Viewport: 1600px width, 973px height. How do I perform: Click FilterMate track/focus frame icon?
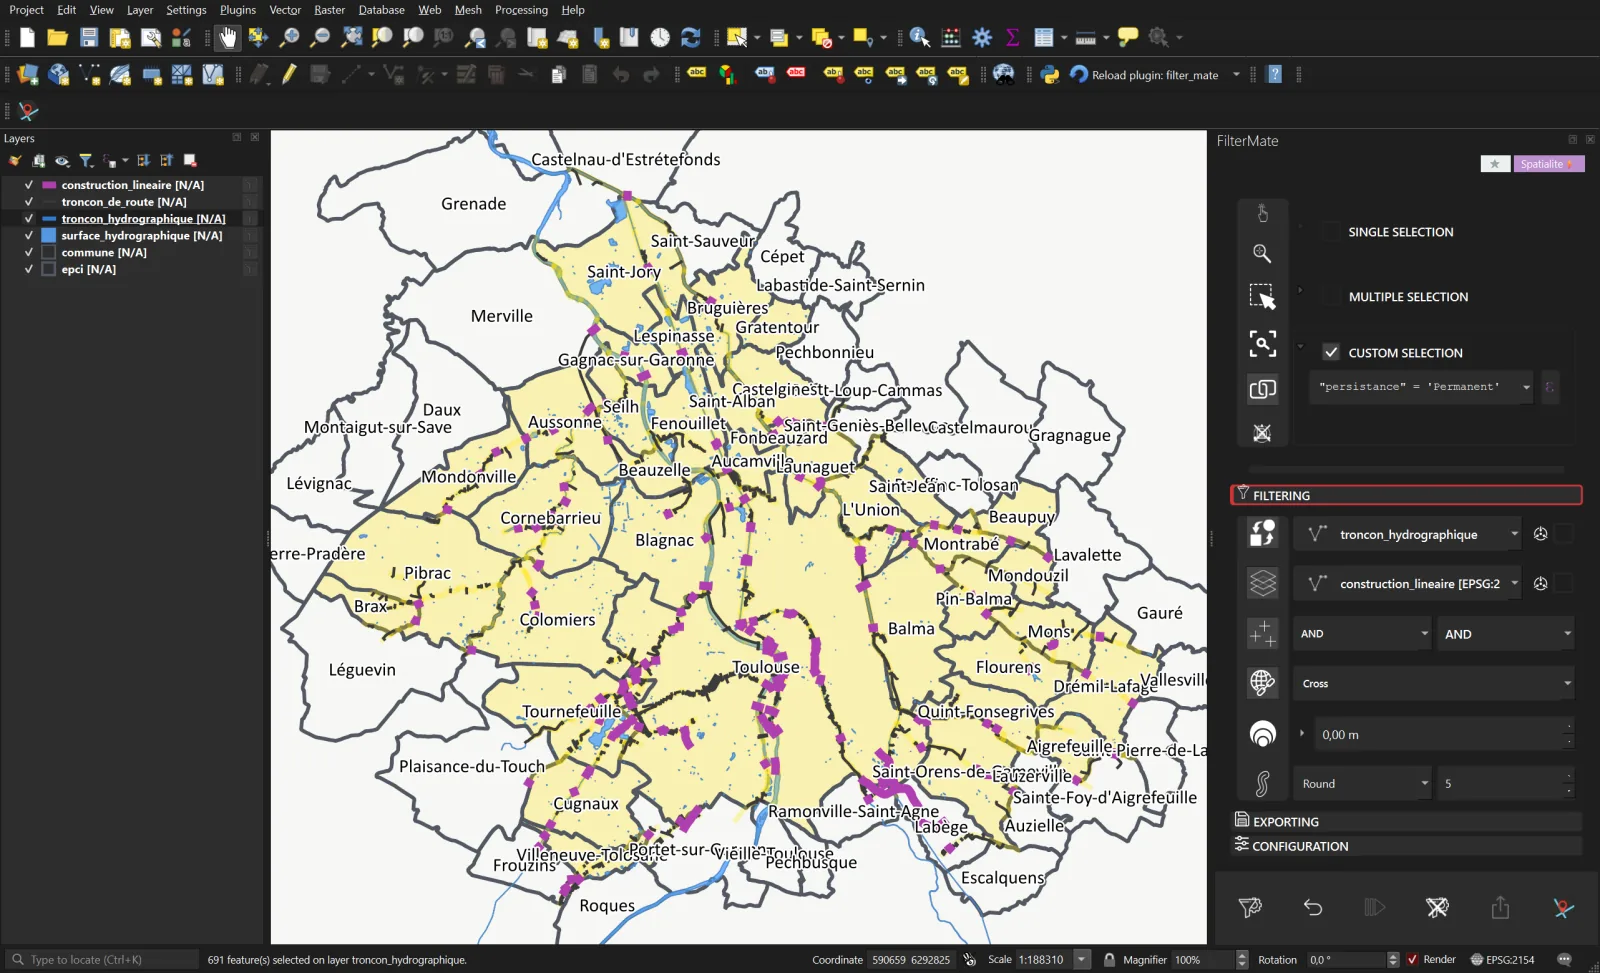point(1262,344)
